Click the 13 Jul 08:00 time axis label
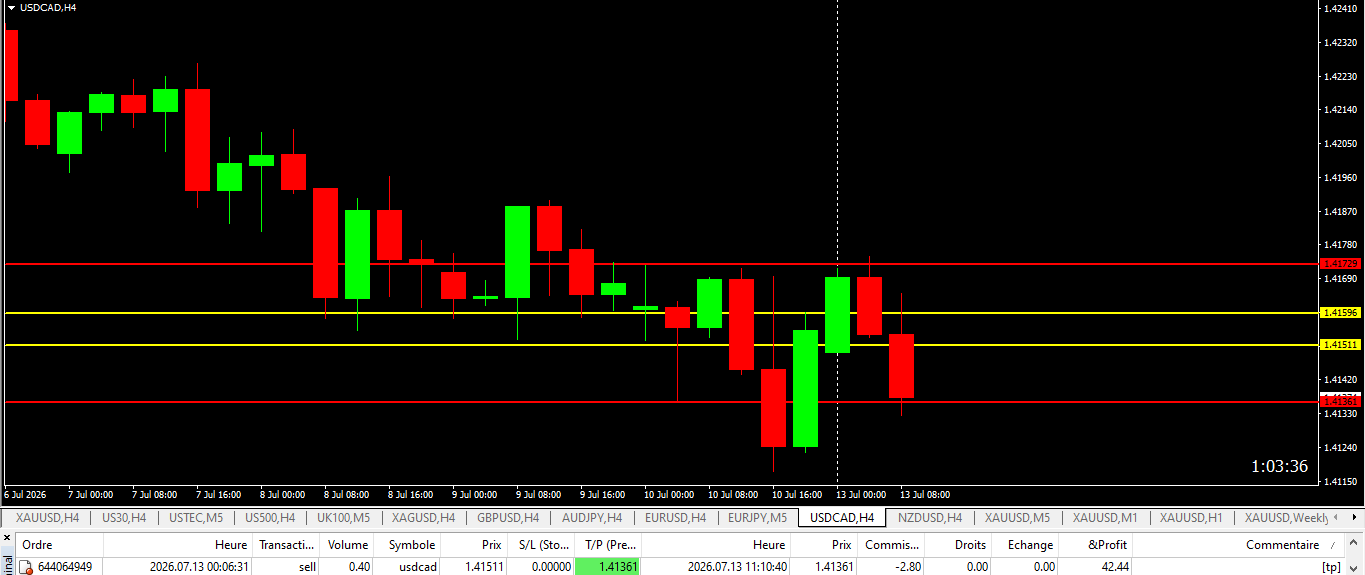The image size is (1365, 575). coord(925,494)
